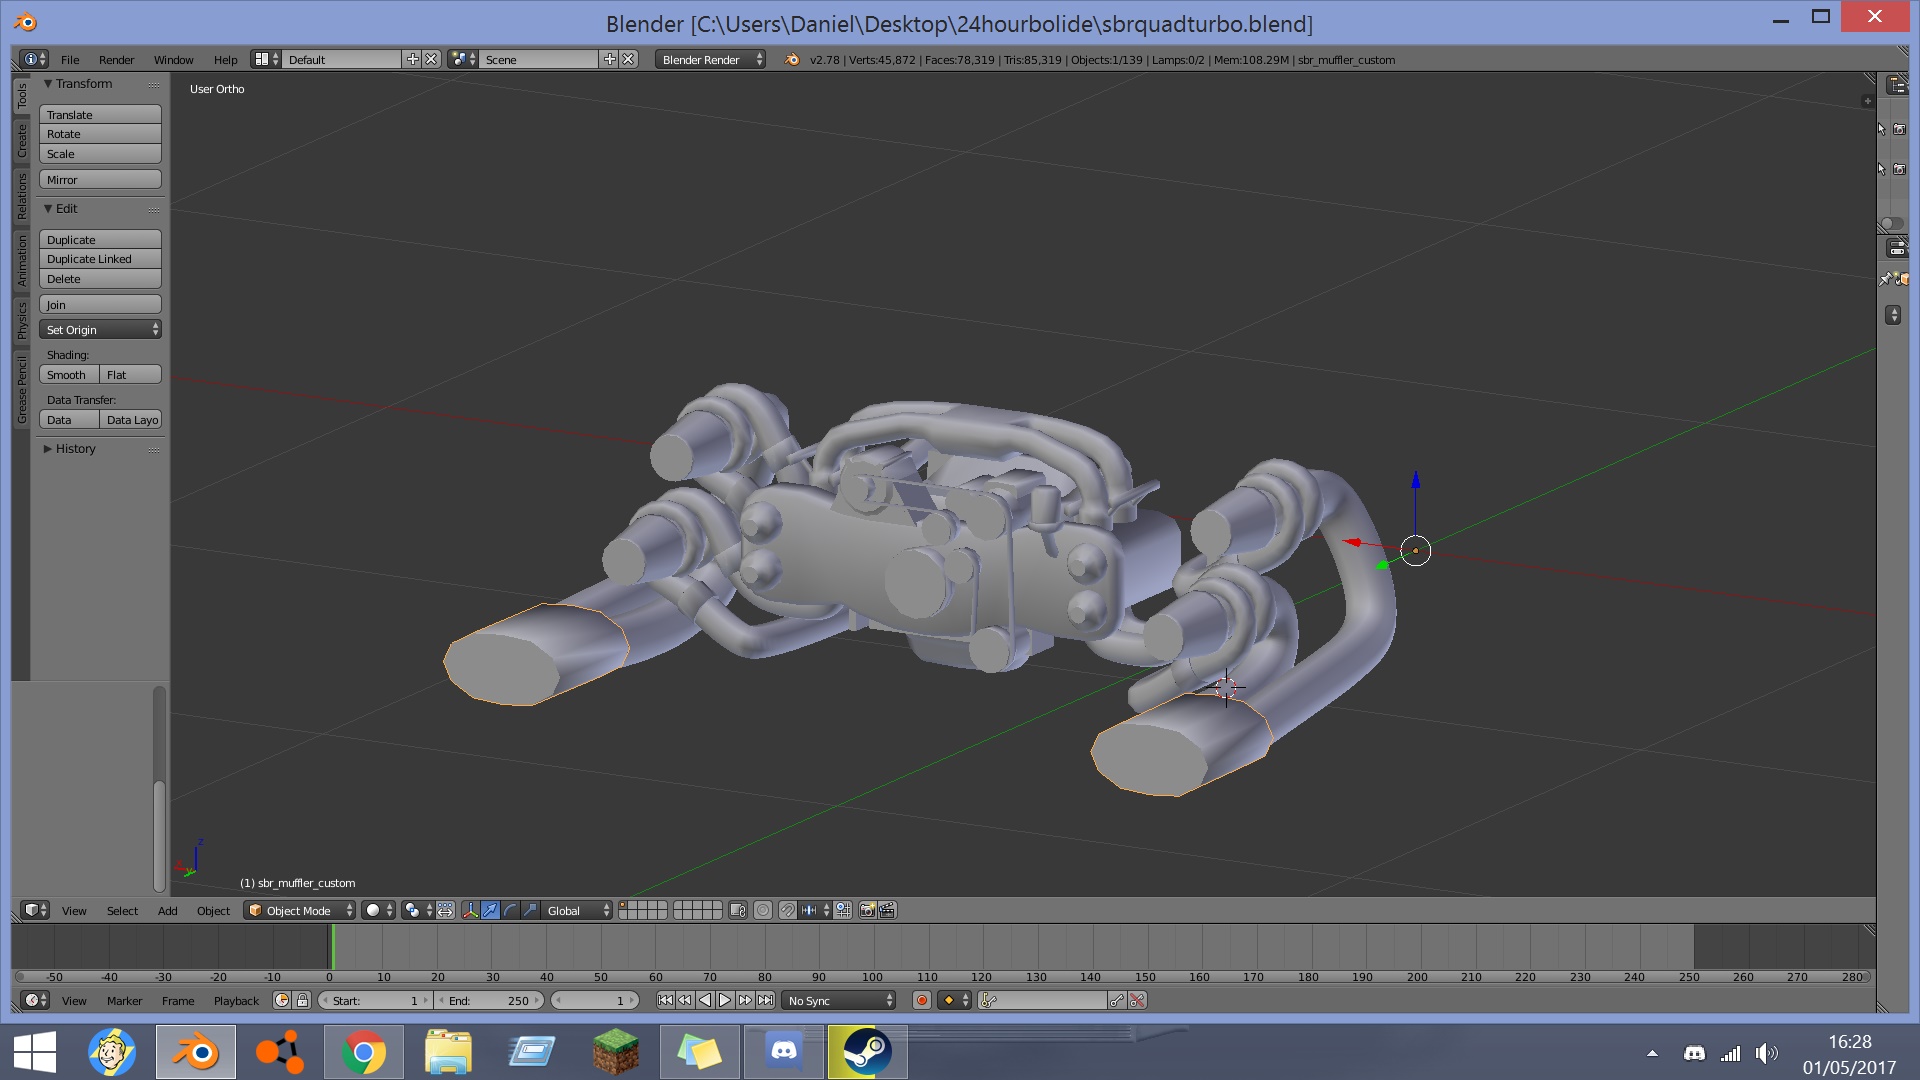Screen dimensions: 1920x1080
Task: Enable the rotate manipulator arc
Action: (x=510, y=910)
